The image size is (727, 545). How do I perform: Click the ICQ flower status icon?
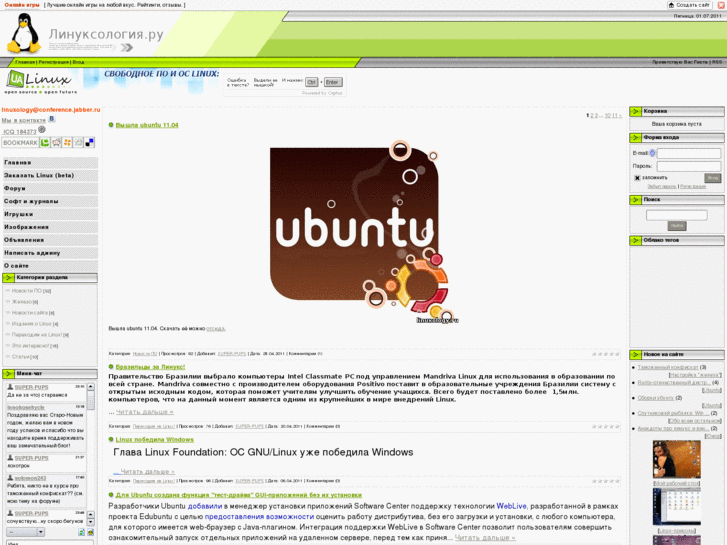click(x=42, y=129)
